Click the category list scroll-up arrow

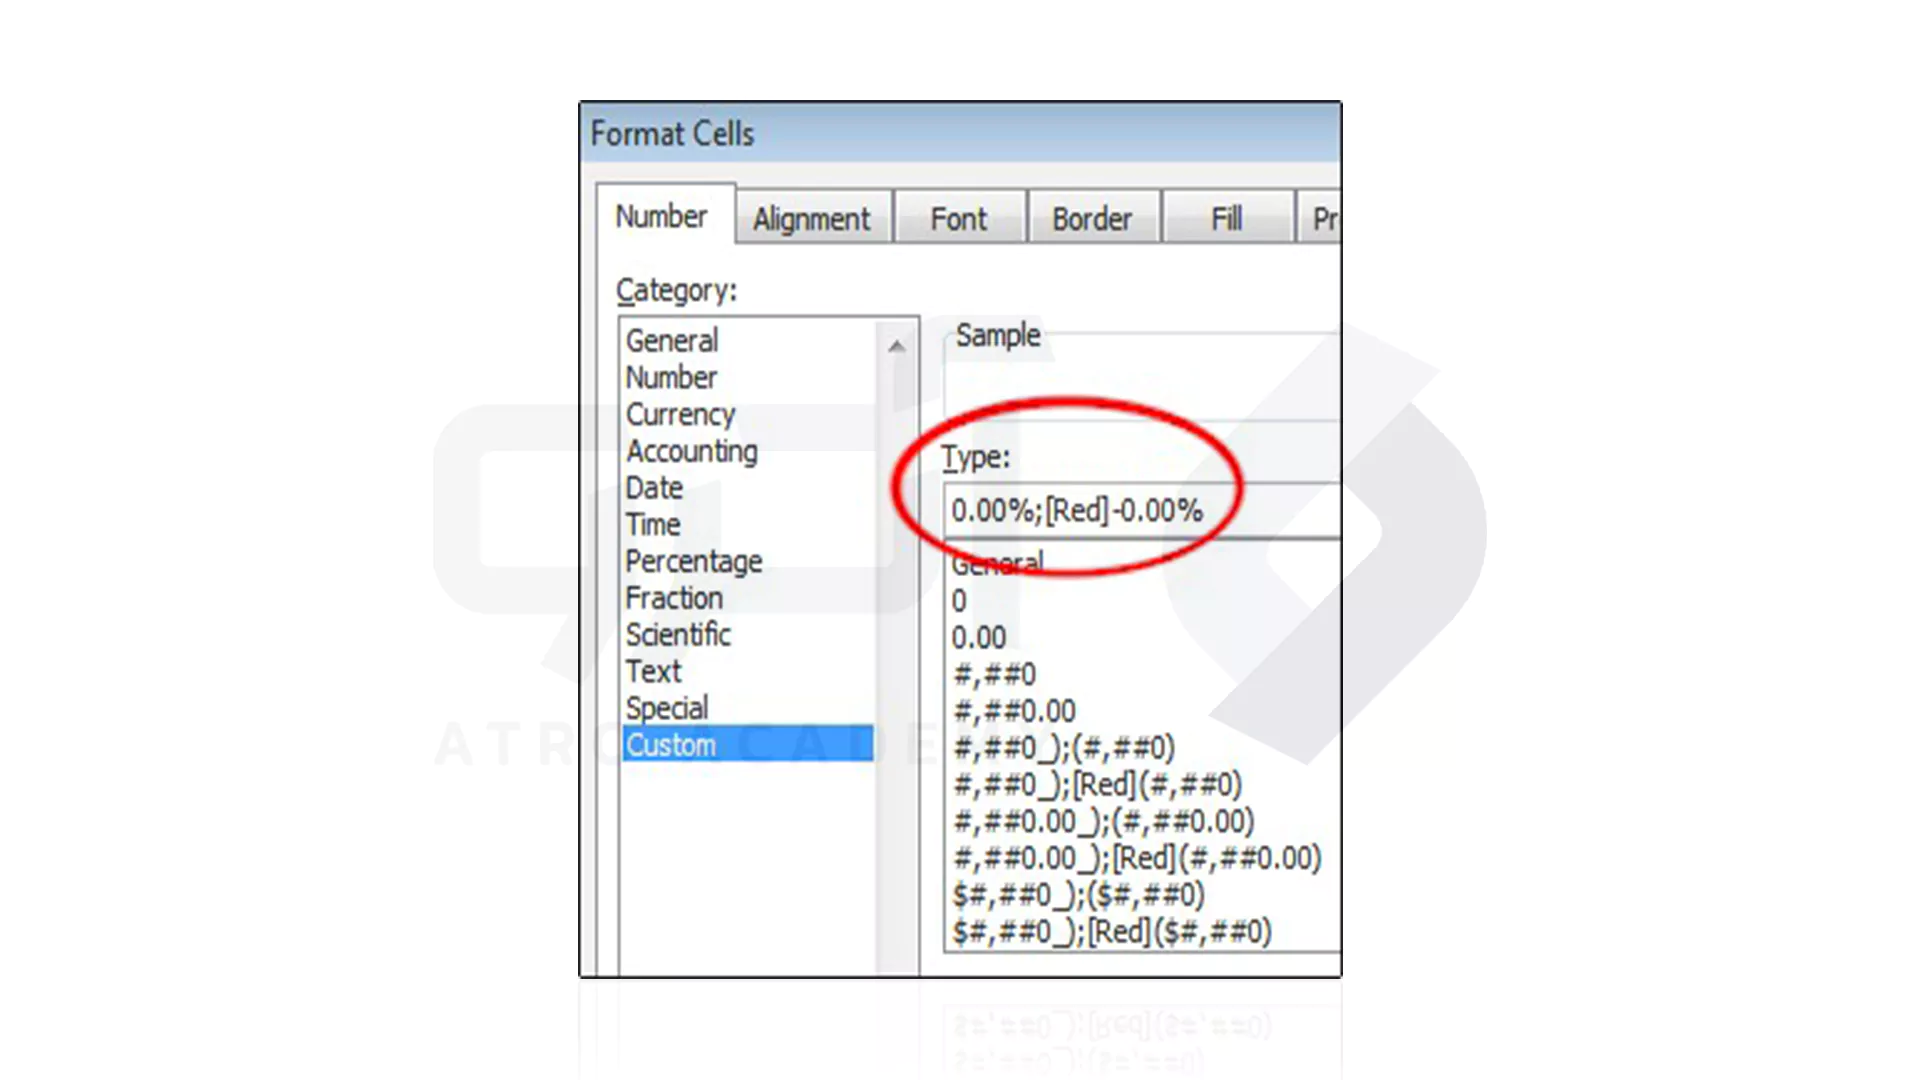click(x=897, y=346)
